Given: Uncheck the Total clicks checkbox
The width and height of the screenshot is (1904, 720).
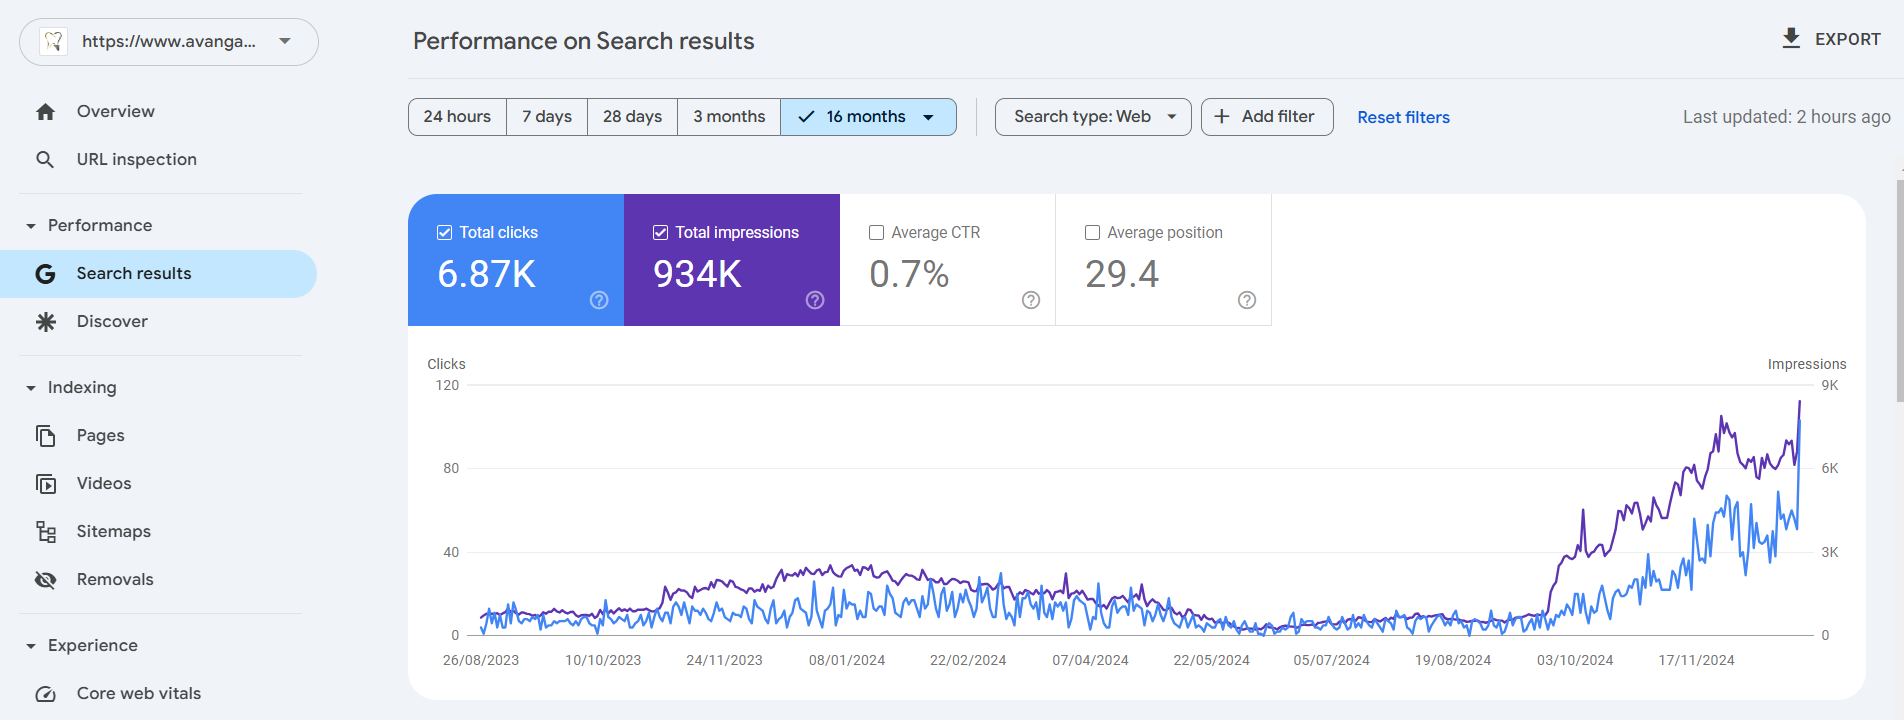Looking at the screenshot, I should tap(445, 233).
